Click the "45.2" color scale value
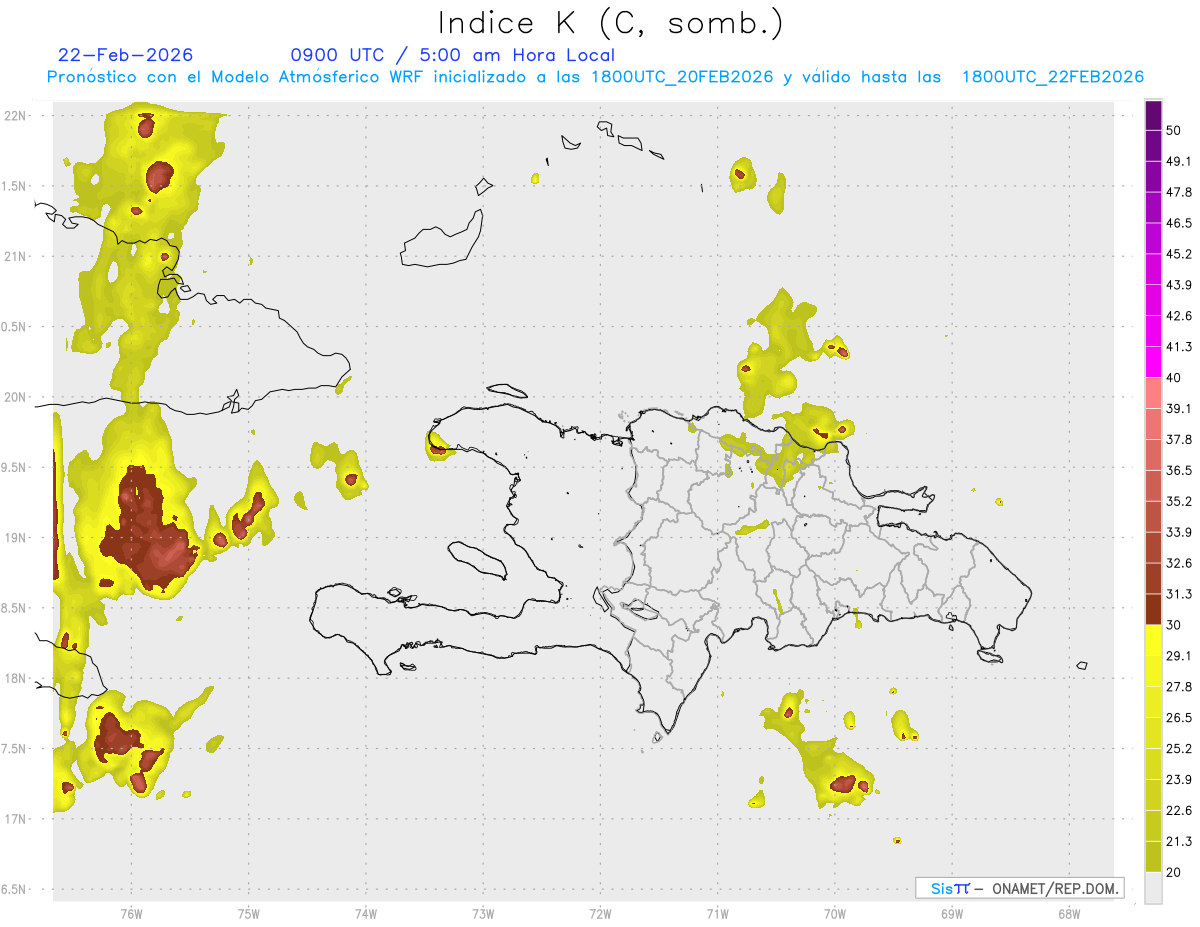The image size is (1200, 927). click(1179, 254)
